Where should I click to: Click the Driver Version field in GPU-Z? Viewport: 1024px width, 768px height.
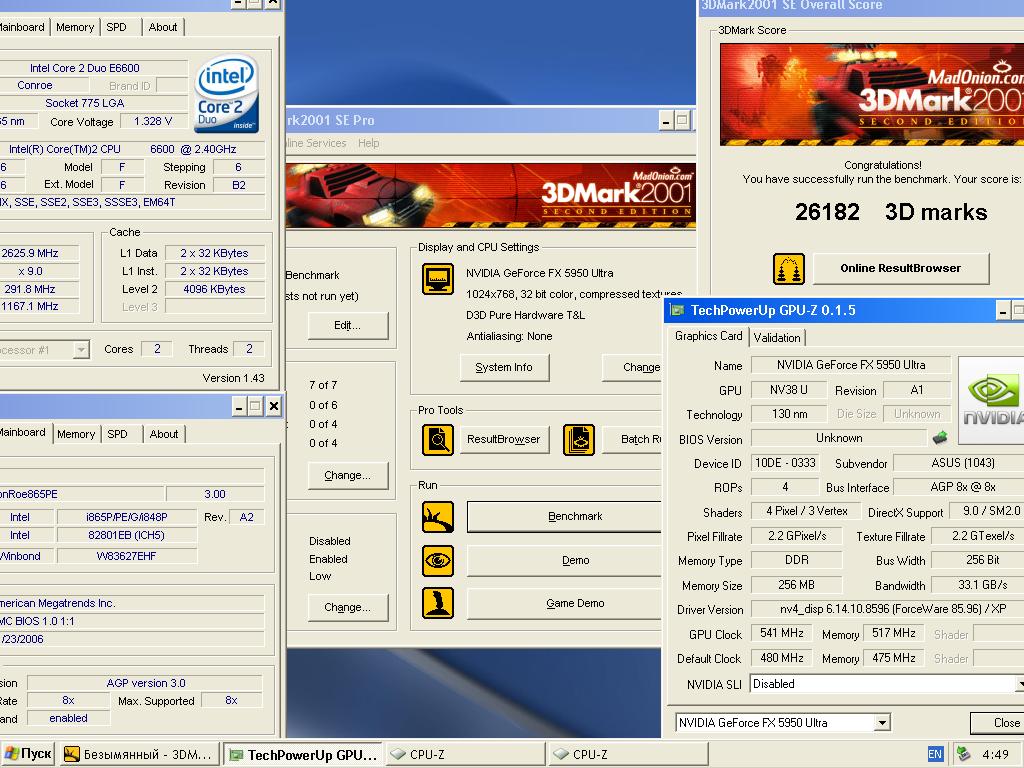pyautogui.click(x=888, y=609)
